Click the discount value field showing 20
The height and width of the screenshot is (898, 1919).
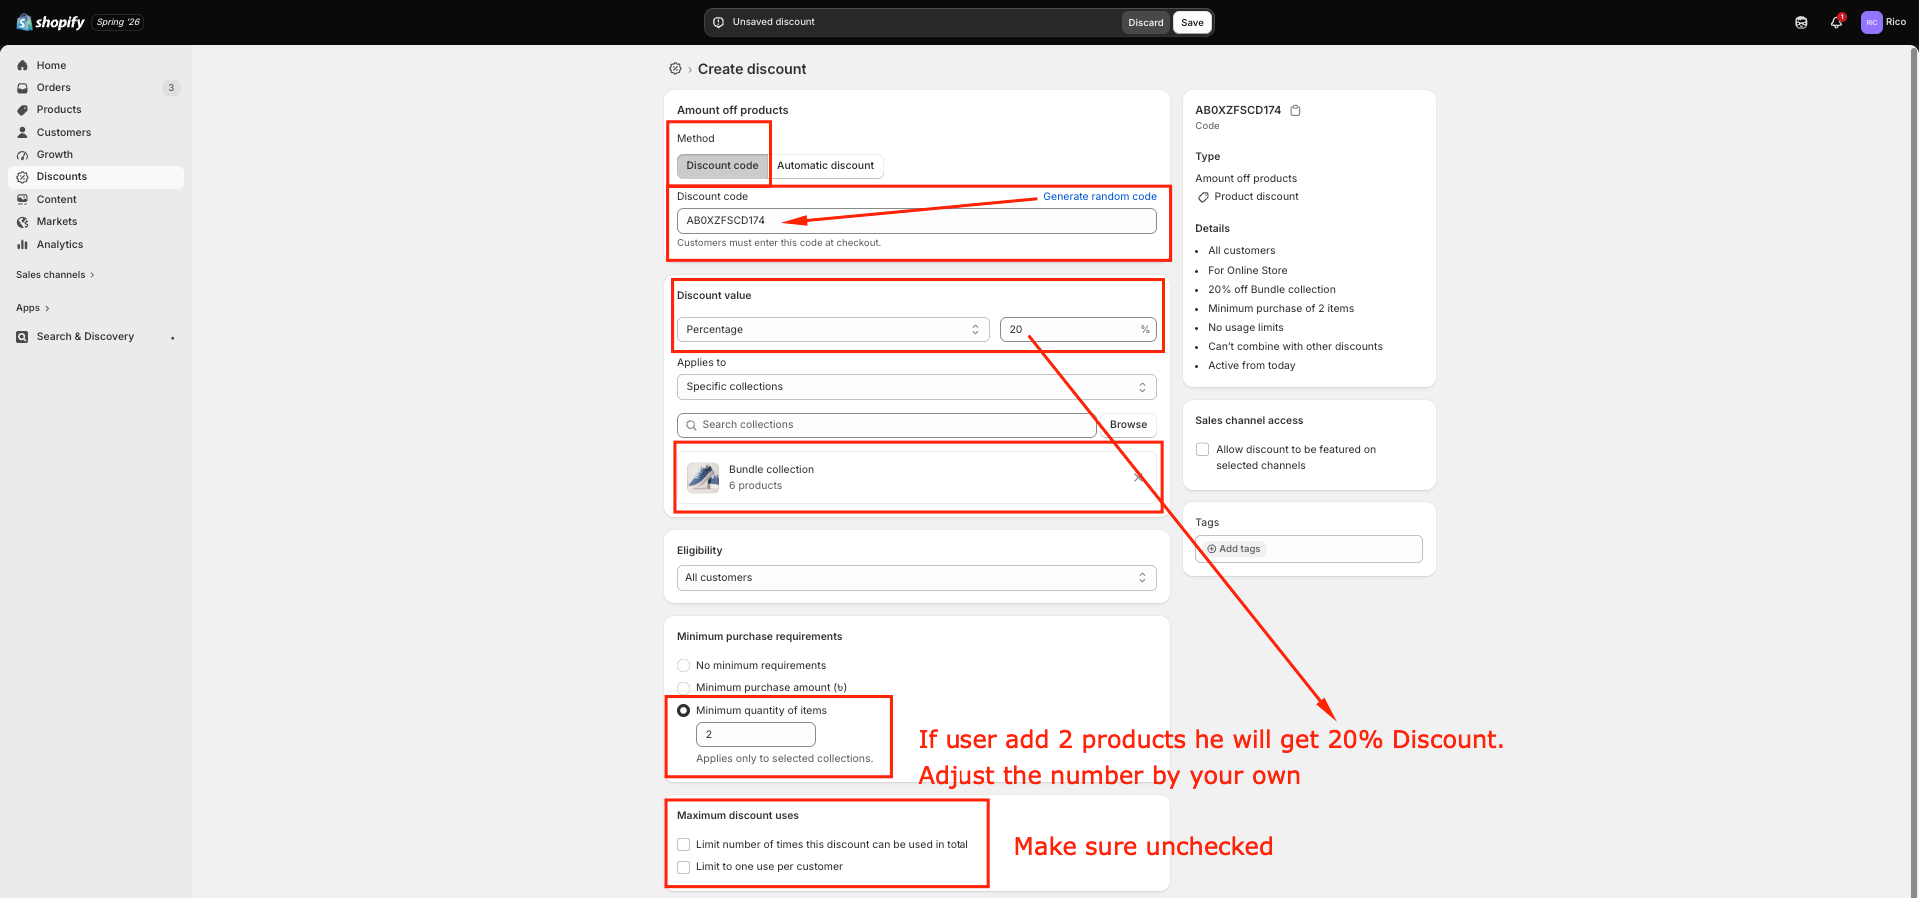tap(1078, 329)
